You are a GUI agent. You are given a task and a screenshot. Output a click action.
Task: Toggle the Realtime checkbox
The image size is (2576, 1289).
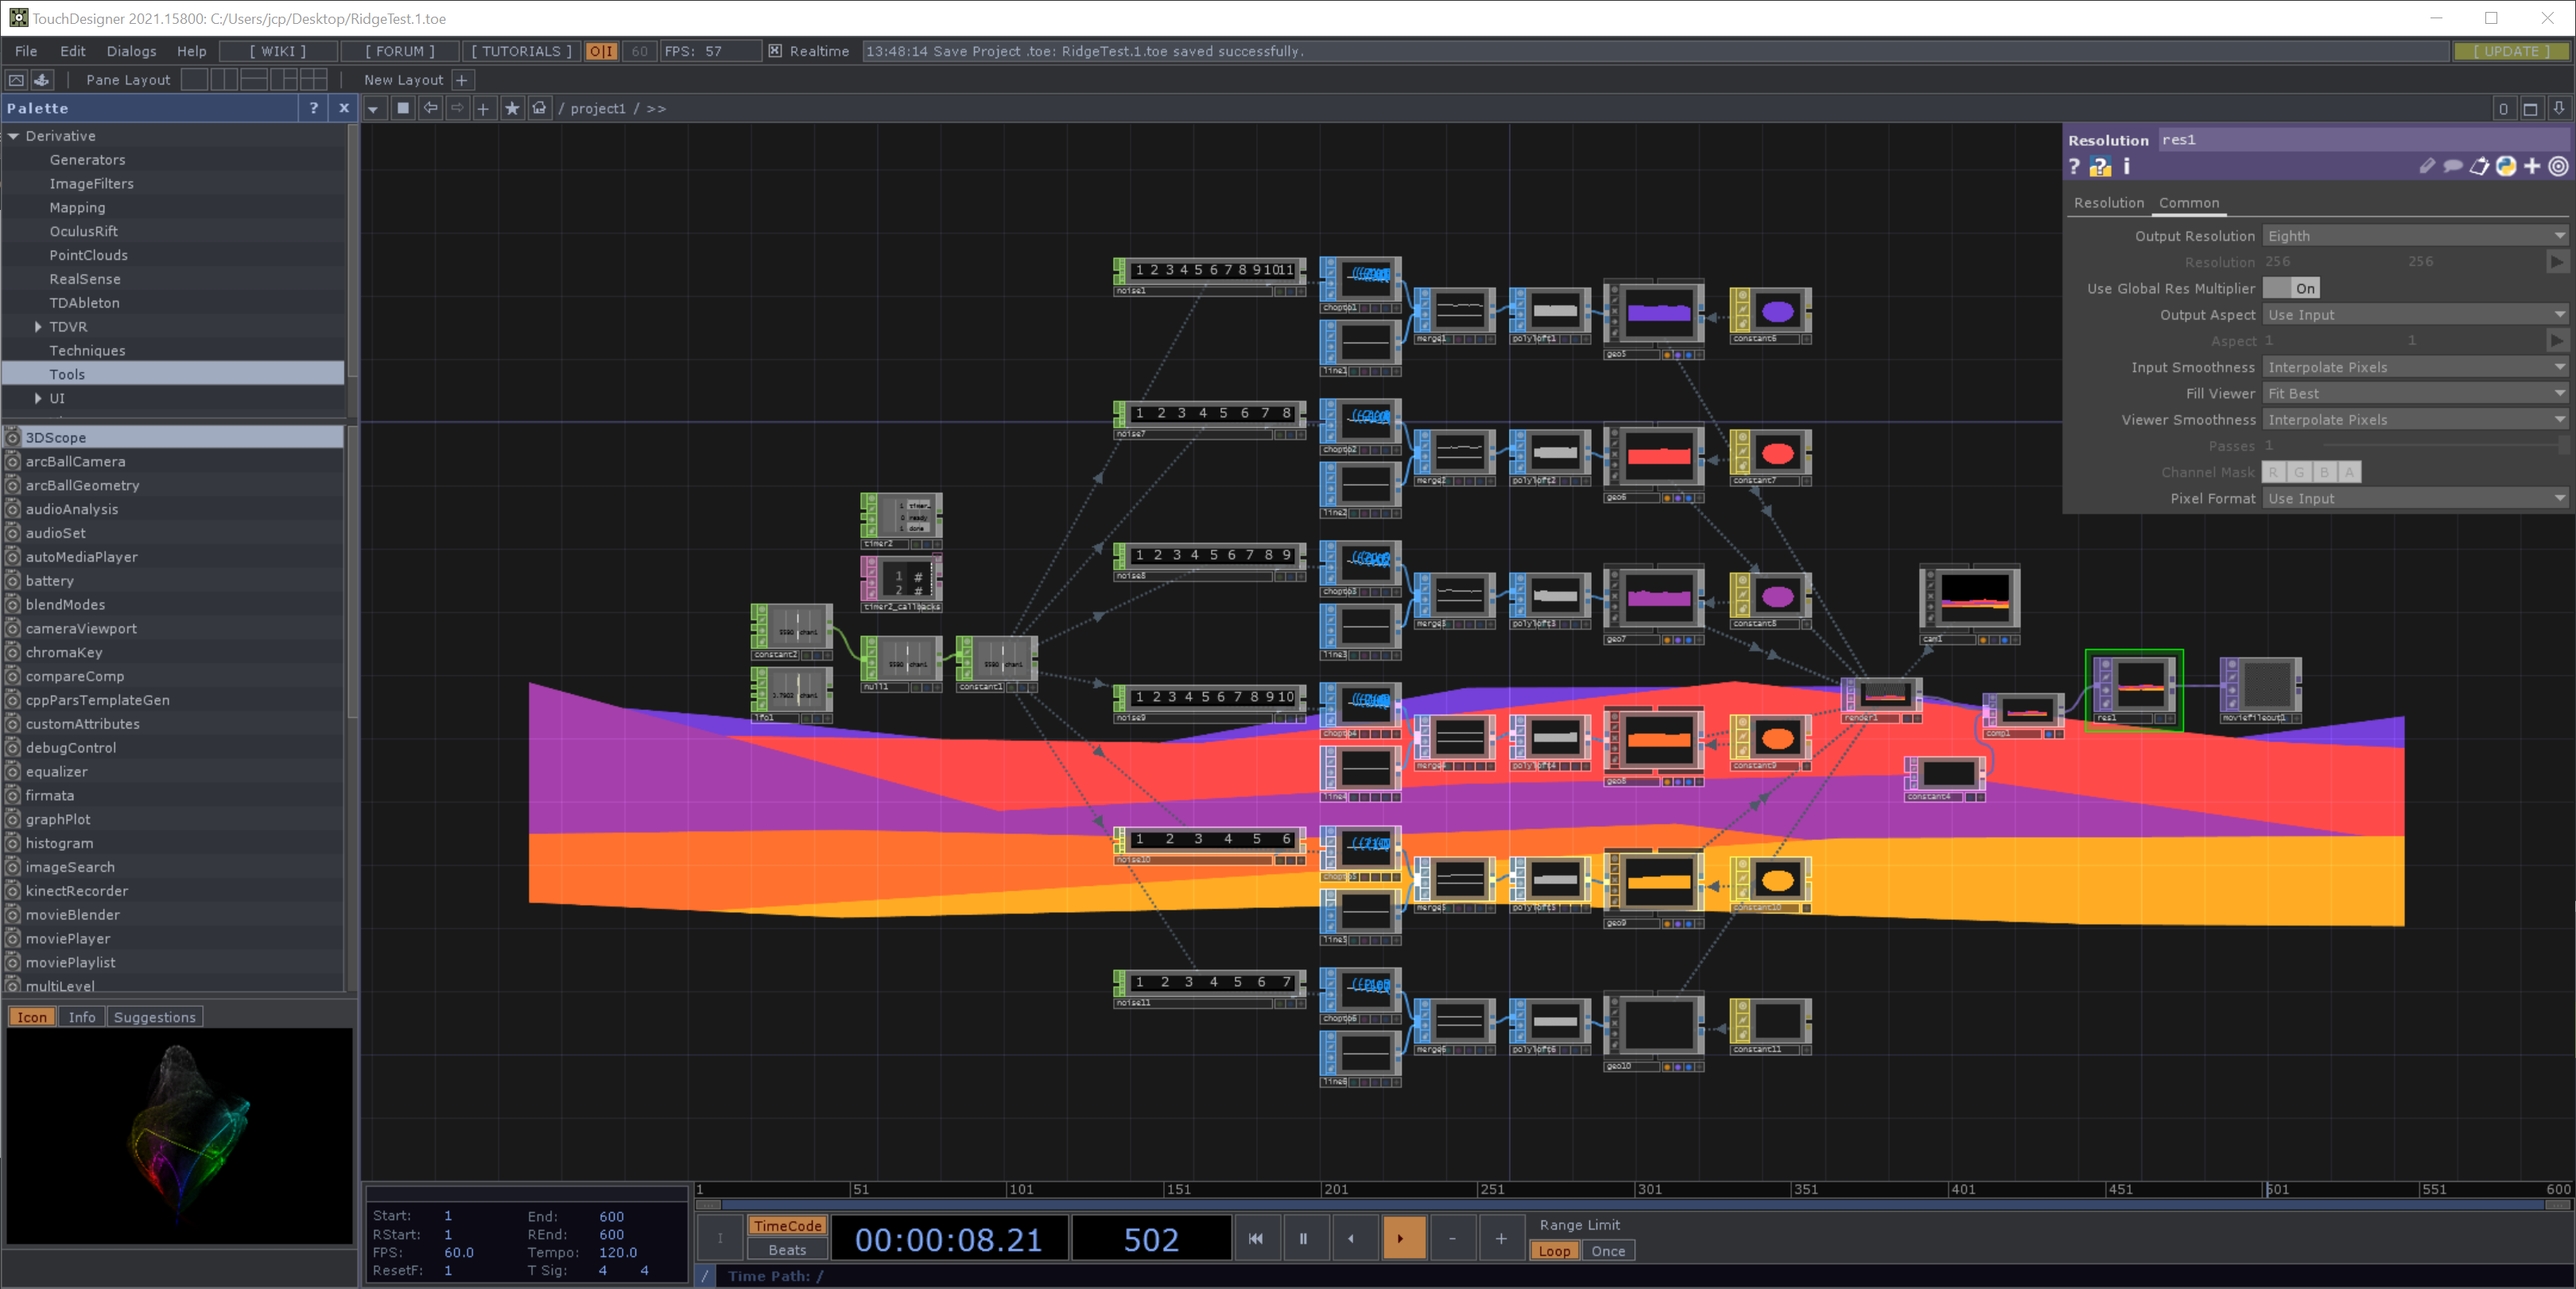point(775,51)
